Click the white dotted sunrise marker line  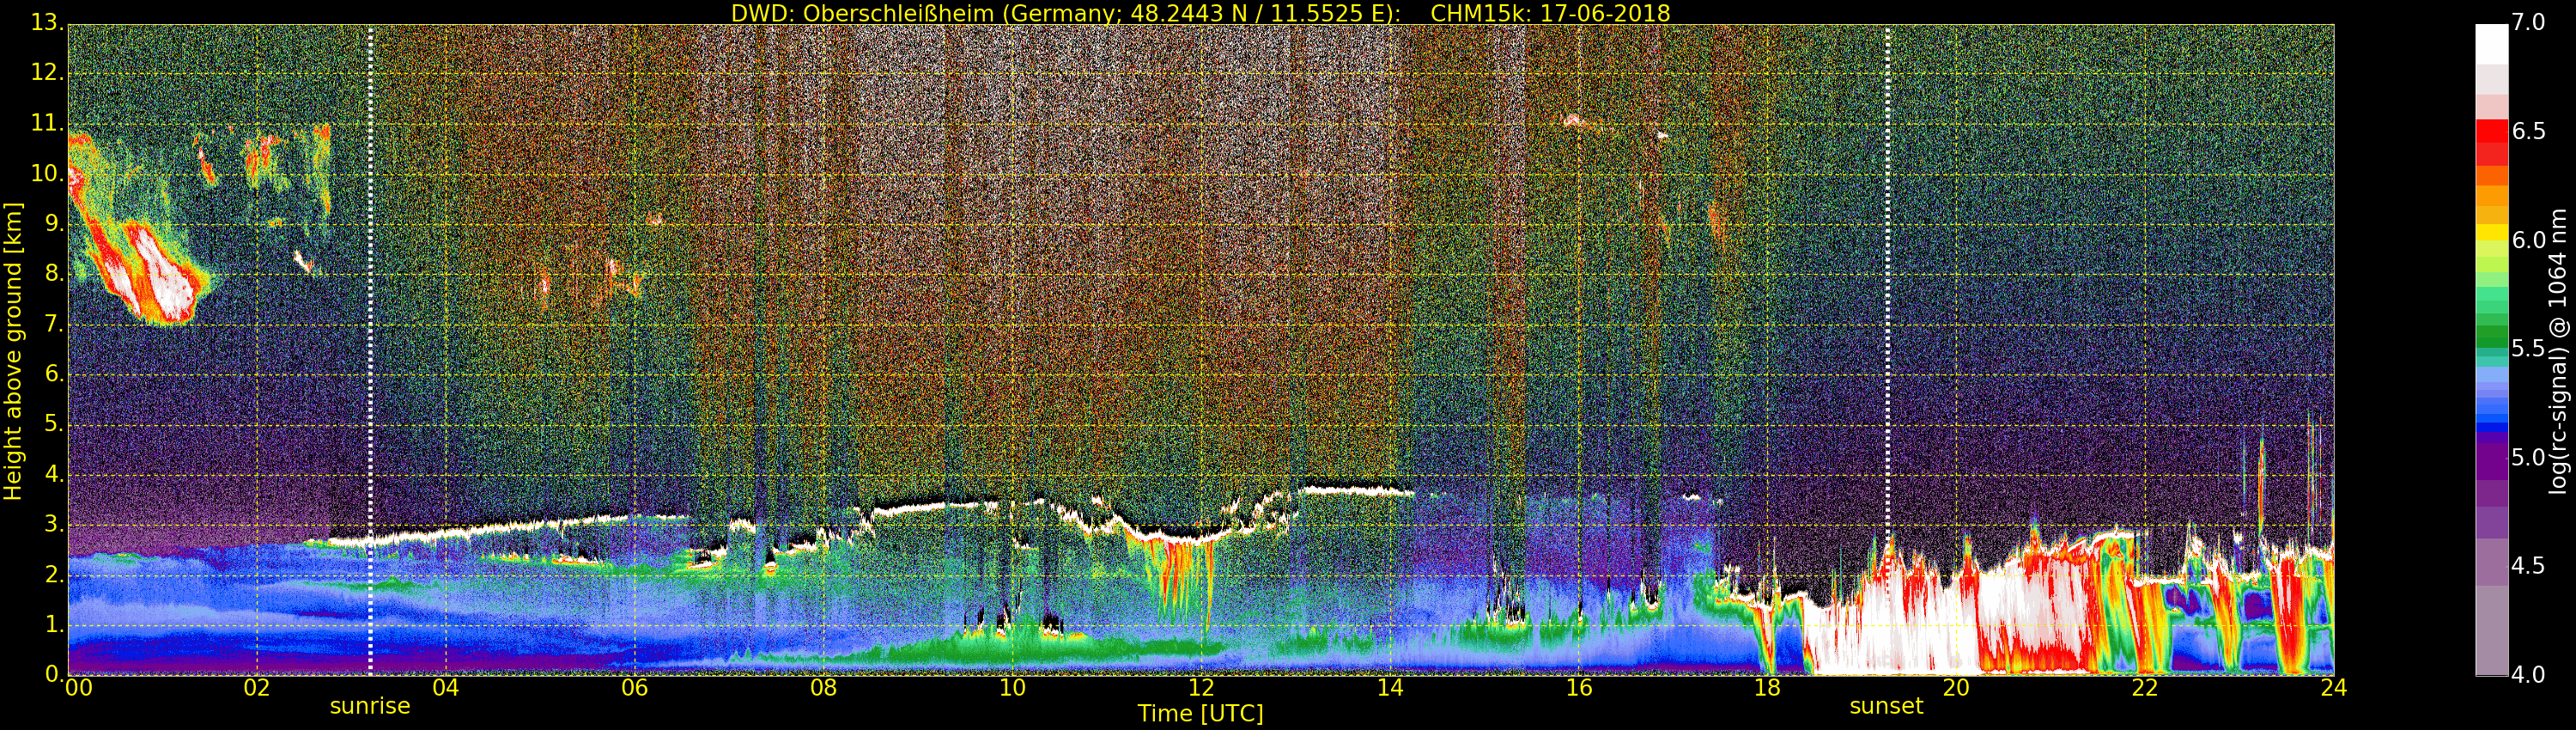click(x=370, y=350)
